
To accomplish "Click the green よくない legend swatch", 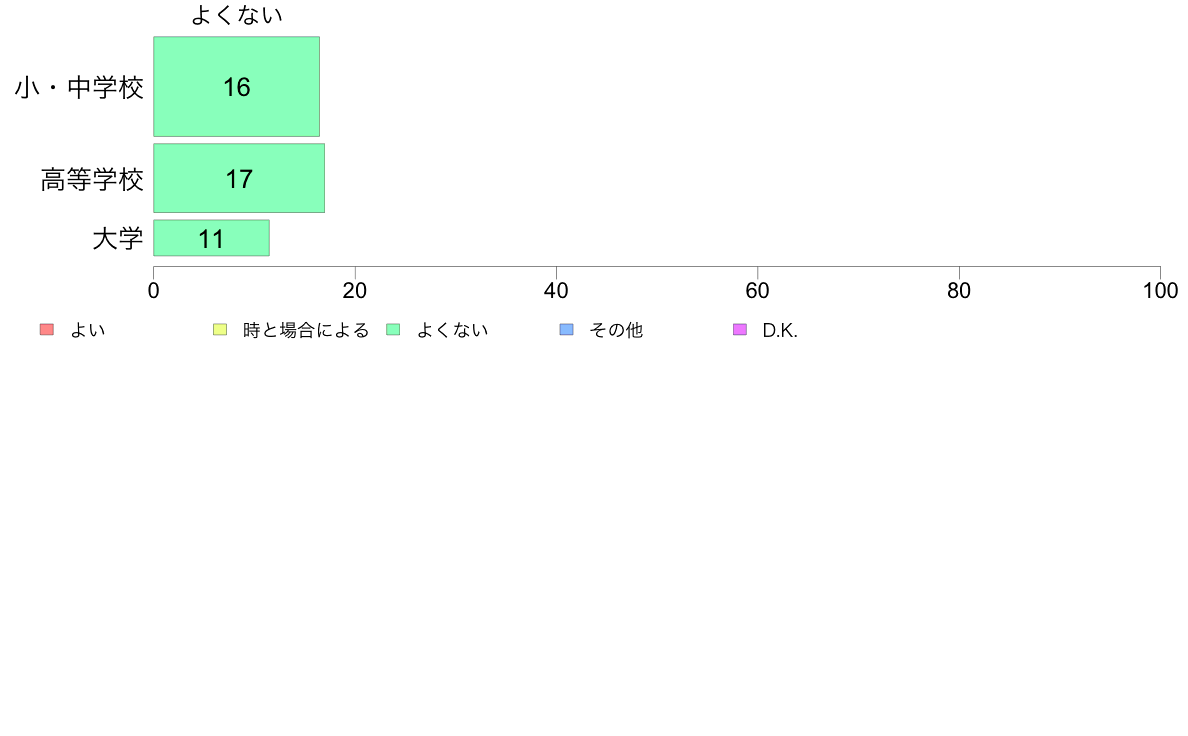I will click(393, 330).
